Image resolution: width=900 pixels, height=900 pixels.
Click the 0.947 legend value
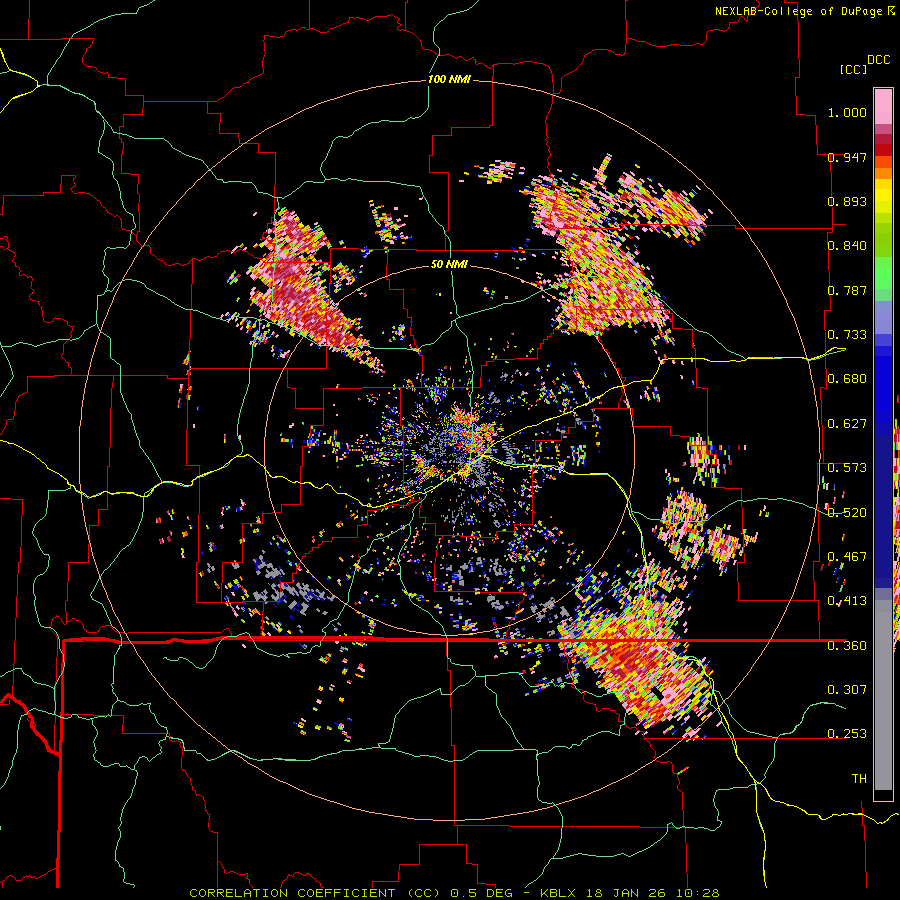click(x=847, y=157)
